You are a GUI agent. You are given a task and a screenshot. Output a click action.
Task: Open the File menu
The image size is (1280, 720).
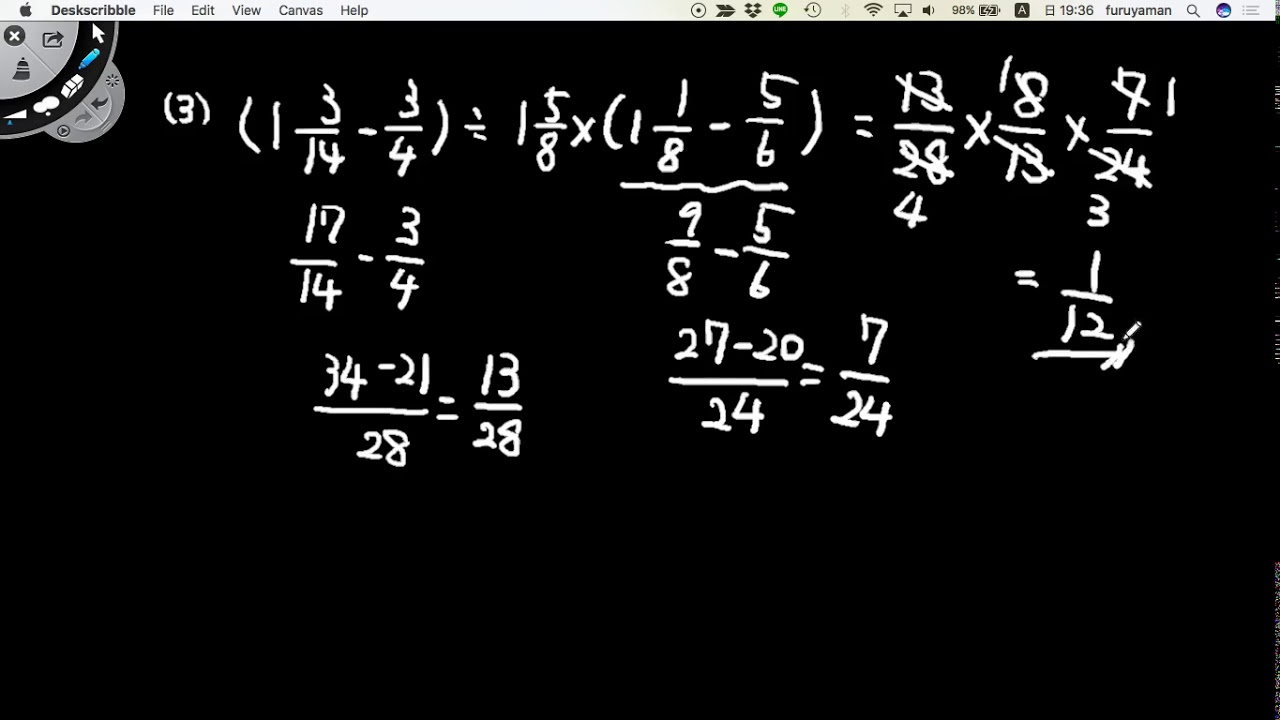point(163,10)
